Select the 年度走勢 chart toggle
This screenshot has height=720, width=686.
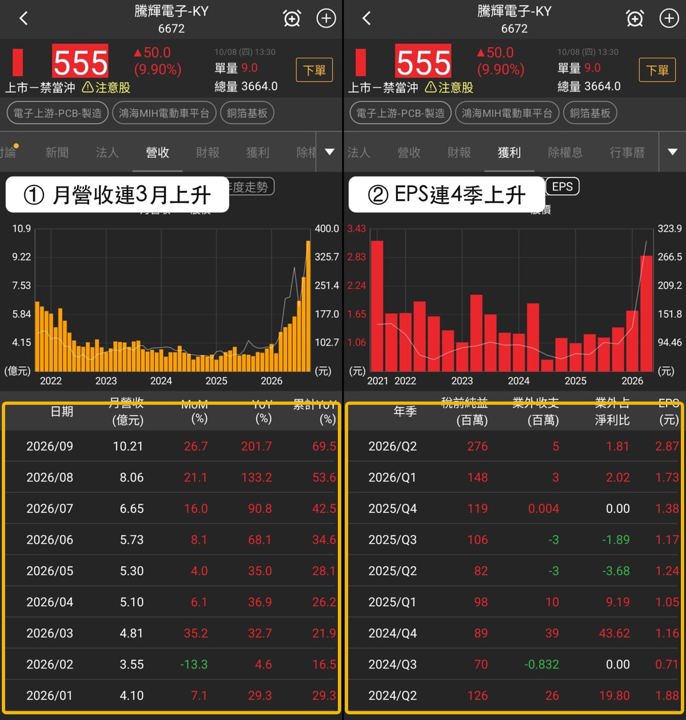pos(251,187)
